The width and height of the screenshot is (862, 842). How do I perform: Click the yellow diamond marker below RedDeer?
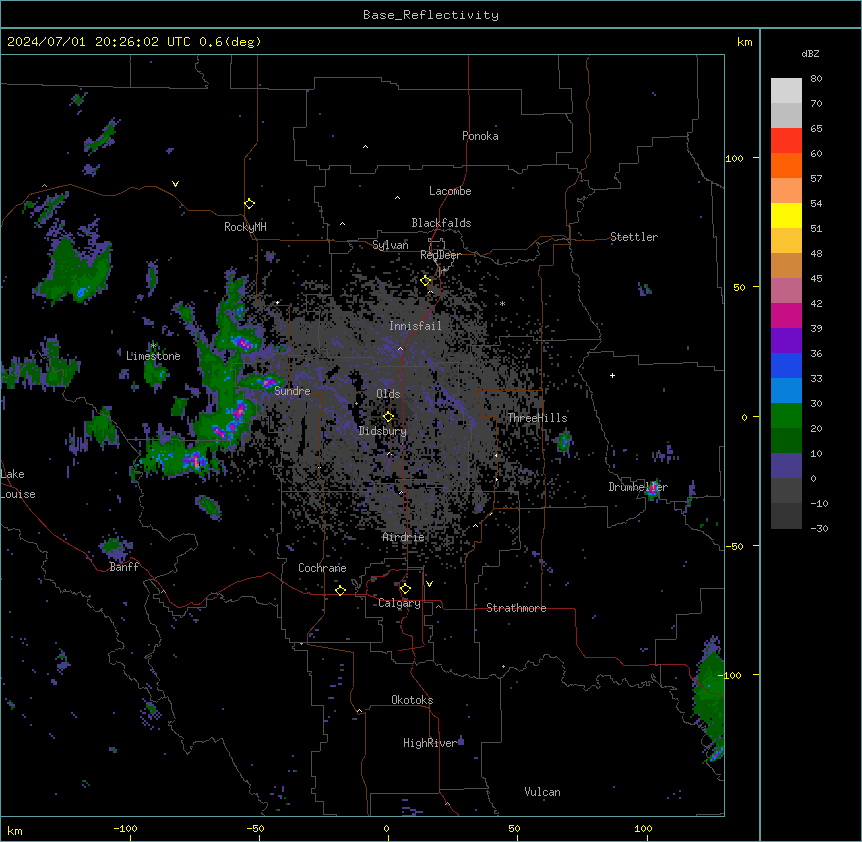click(x=426, y=281)
